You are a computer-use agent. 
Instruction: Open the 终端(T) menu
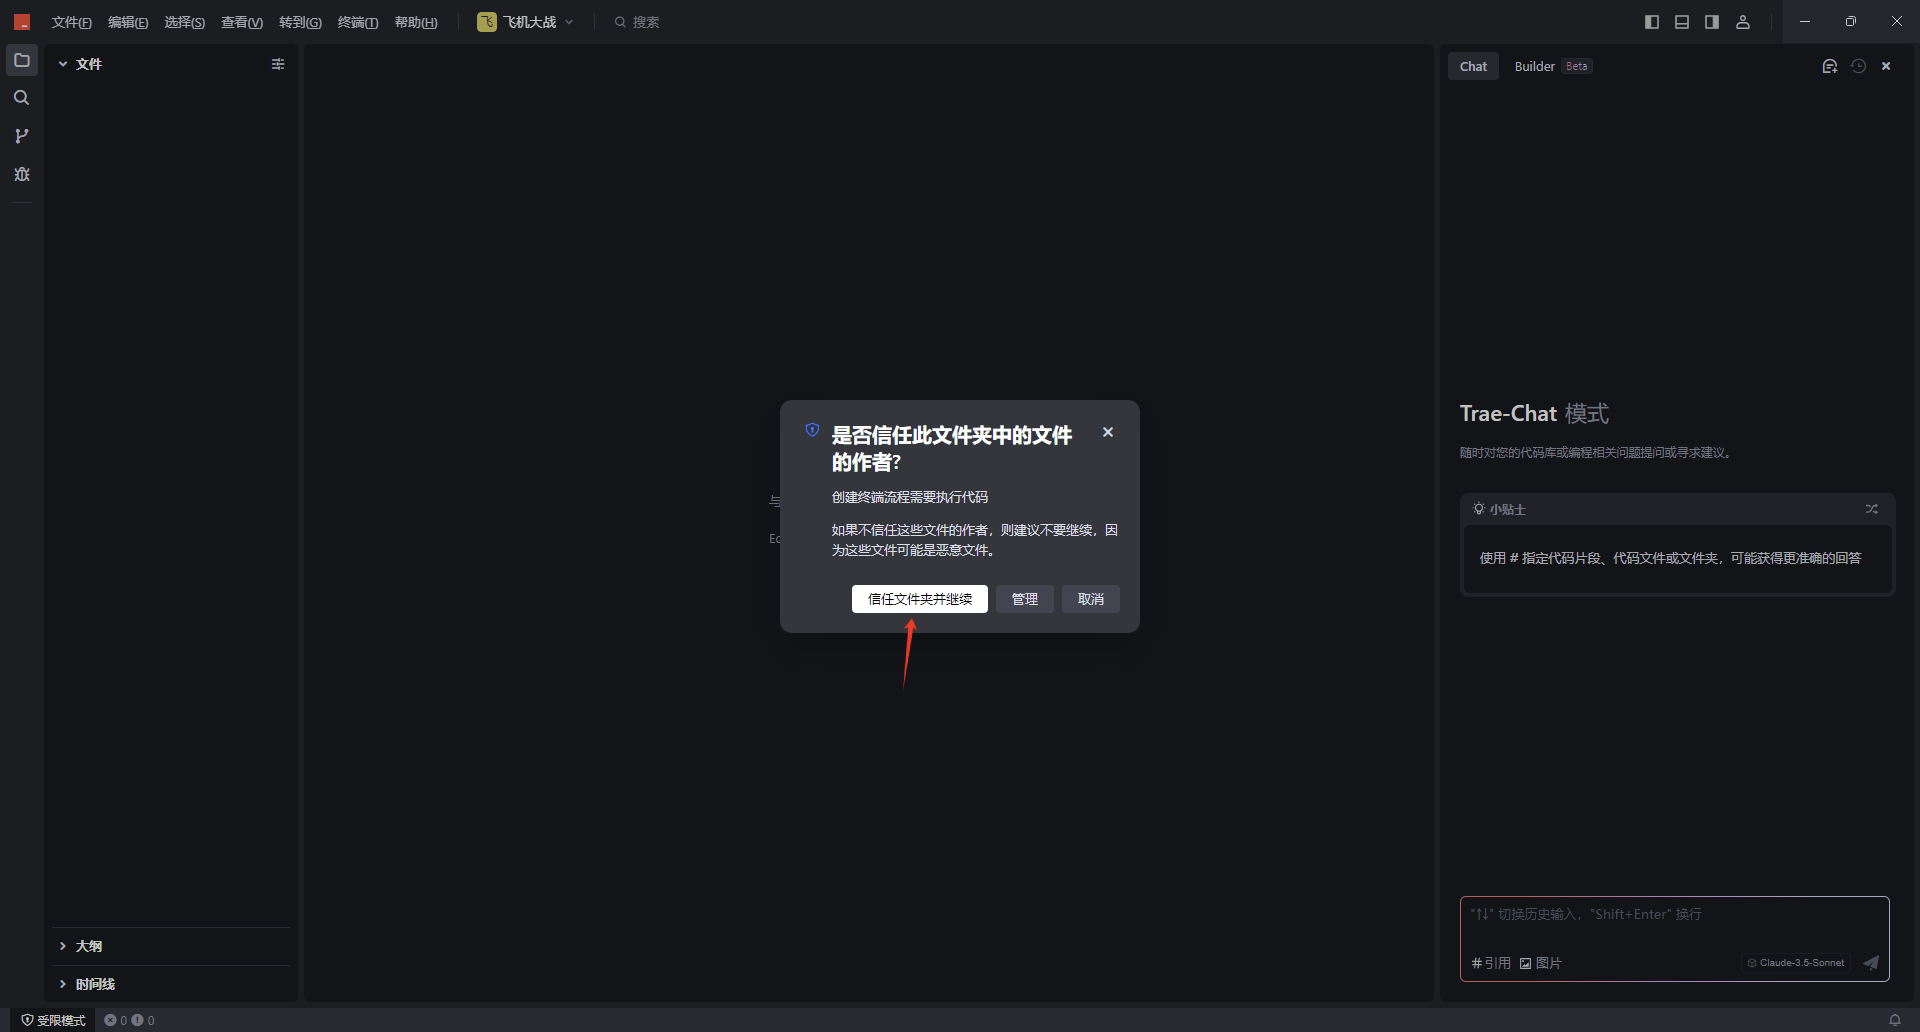point(358,22)
